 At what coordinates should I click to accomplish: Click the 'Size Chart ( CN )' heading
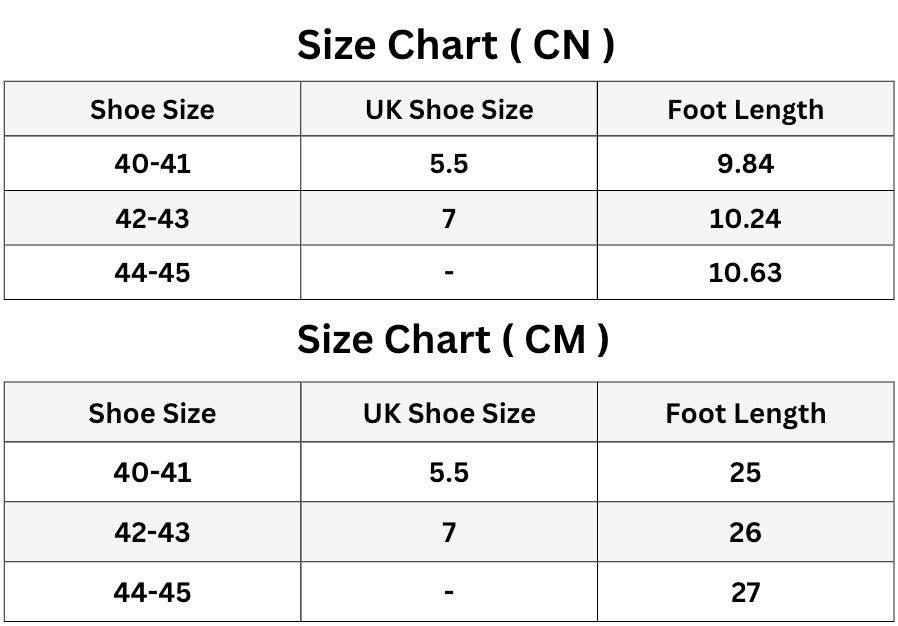[456, 45]
